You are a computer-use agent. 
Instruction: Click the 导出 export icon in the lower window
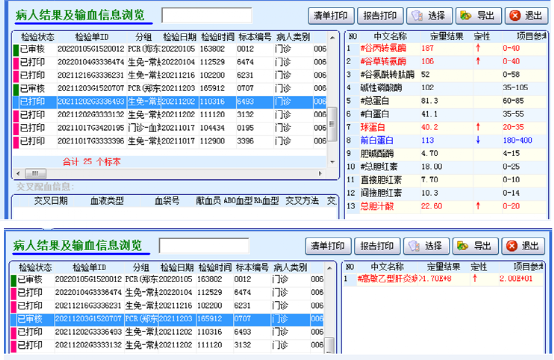click(x=463, y=246)
